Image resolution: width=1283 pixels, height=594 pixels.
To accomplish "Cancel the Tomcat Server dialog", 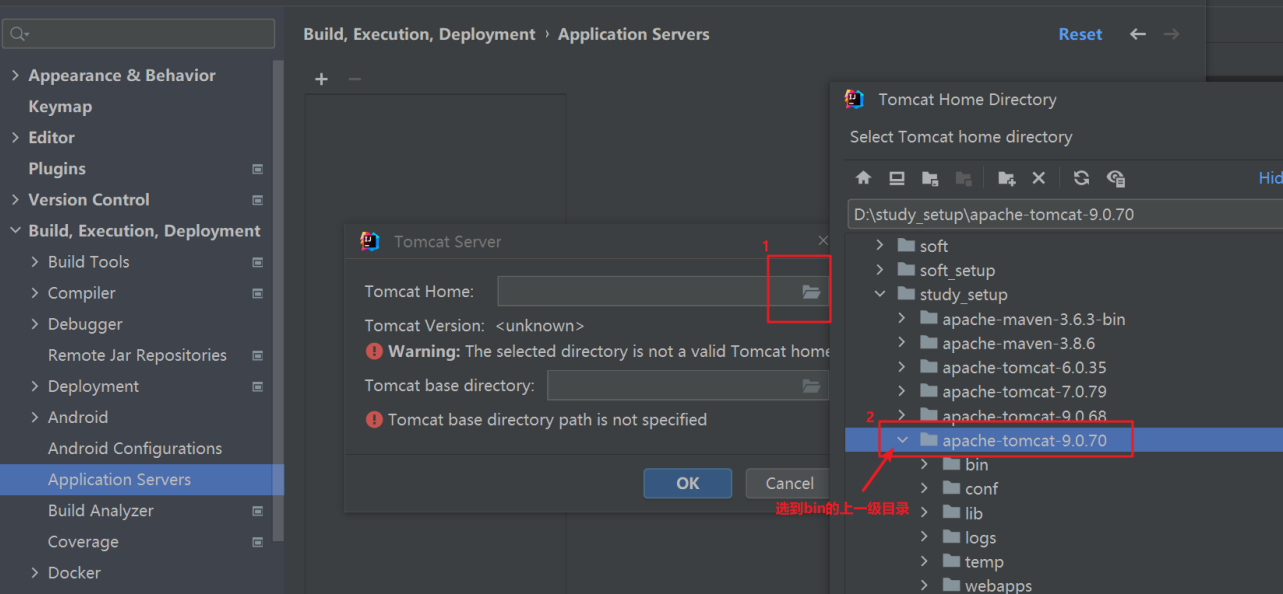I will tap(789, 483).
